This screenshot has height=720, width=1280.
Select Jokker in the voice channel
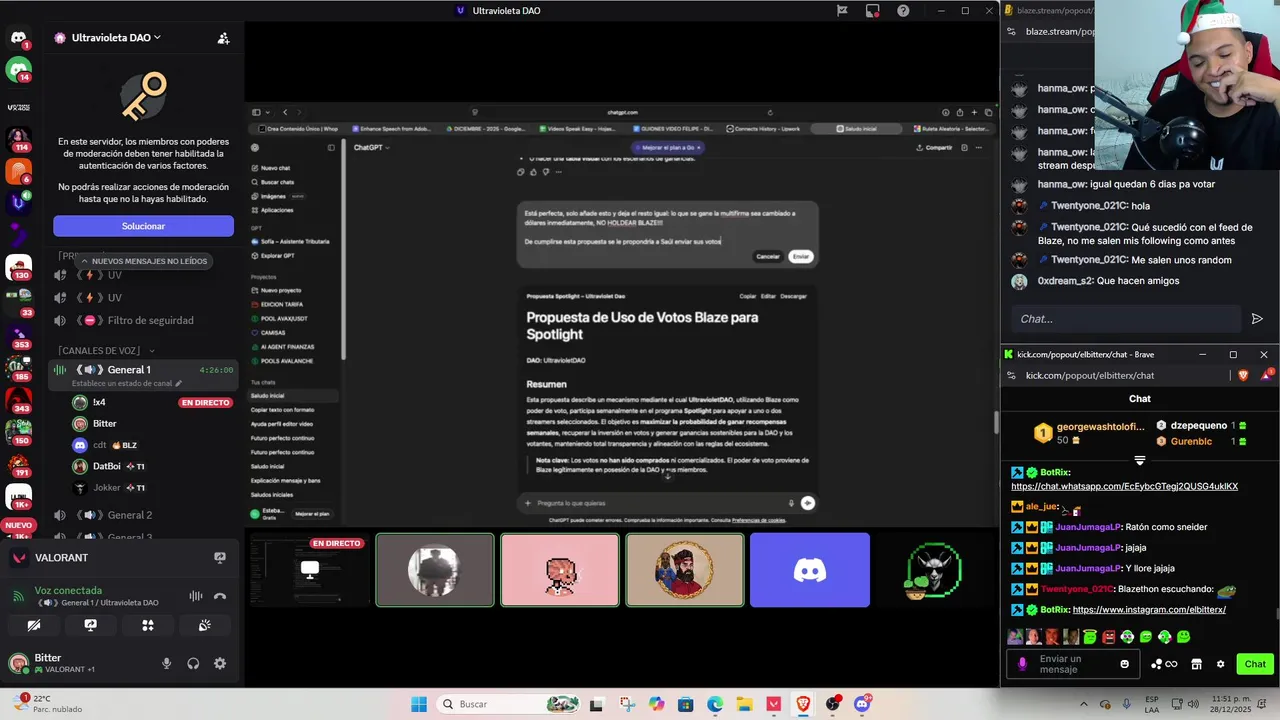tap(107, 488)
